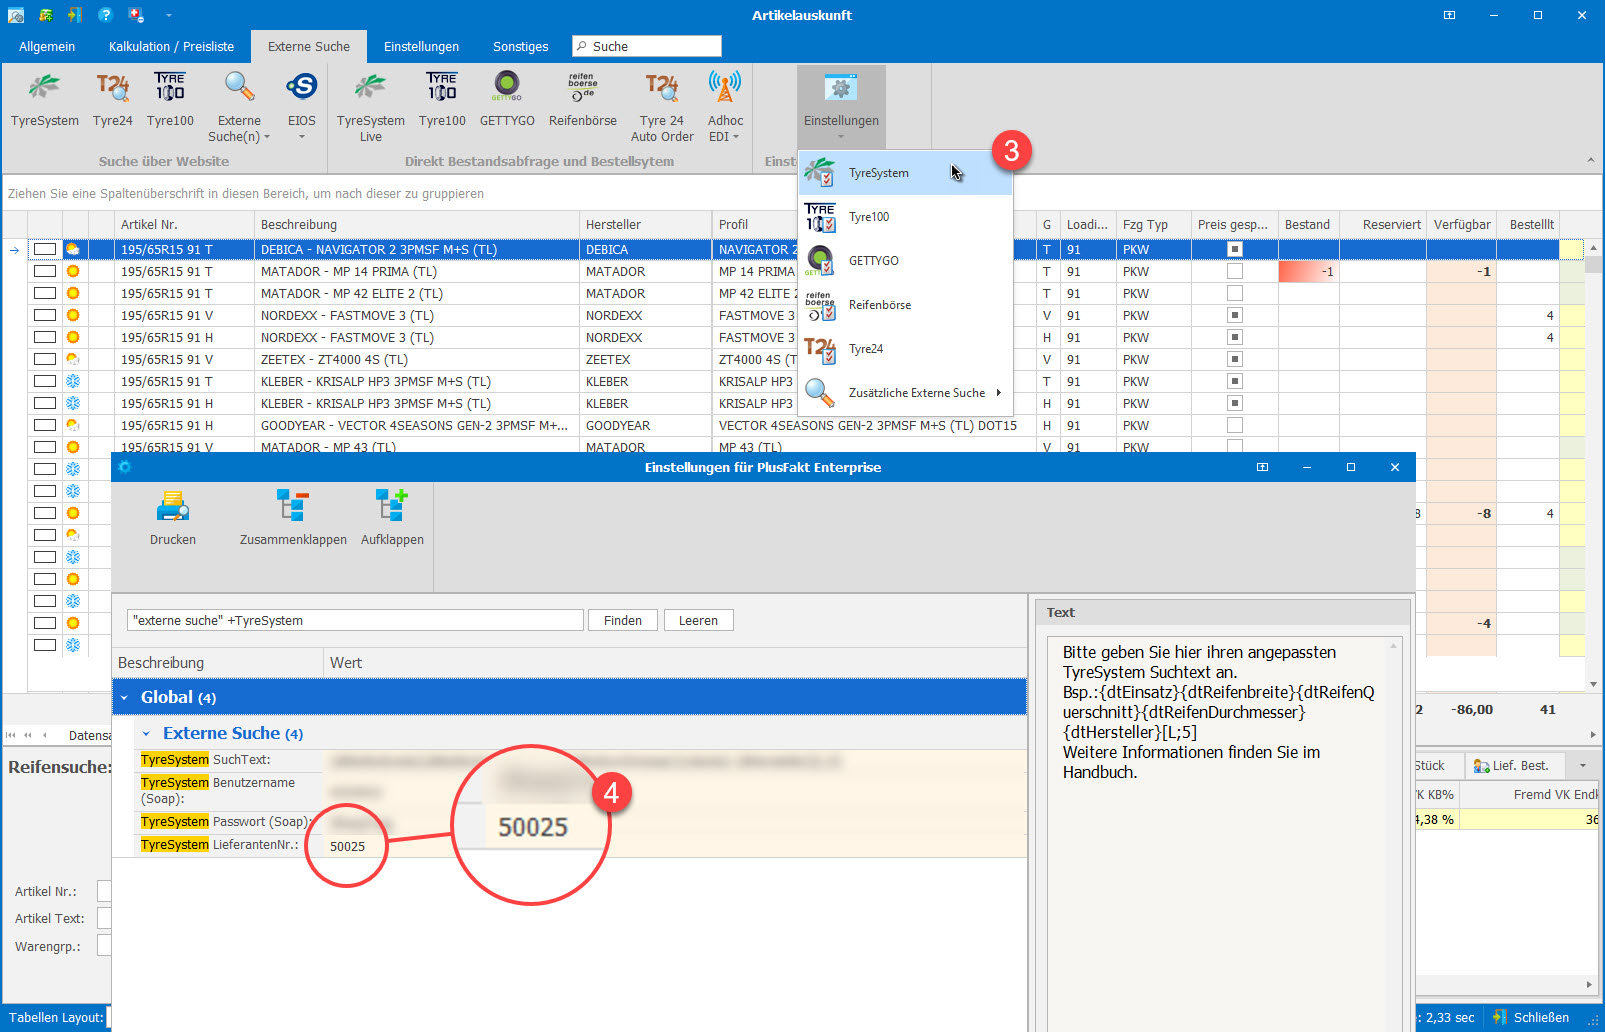Collapse the Global settings group
Viewport: 1606px width, 1032px height.
pyautogui.click(x=125, y=698)
